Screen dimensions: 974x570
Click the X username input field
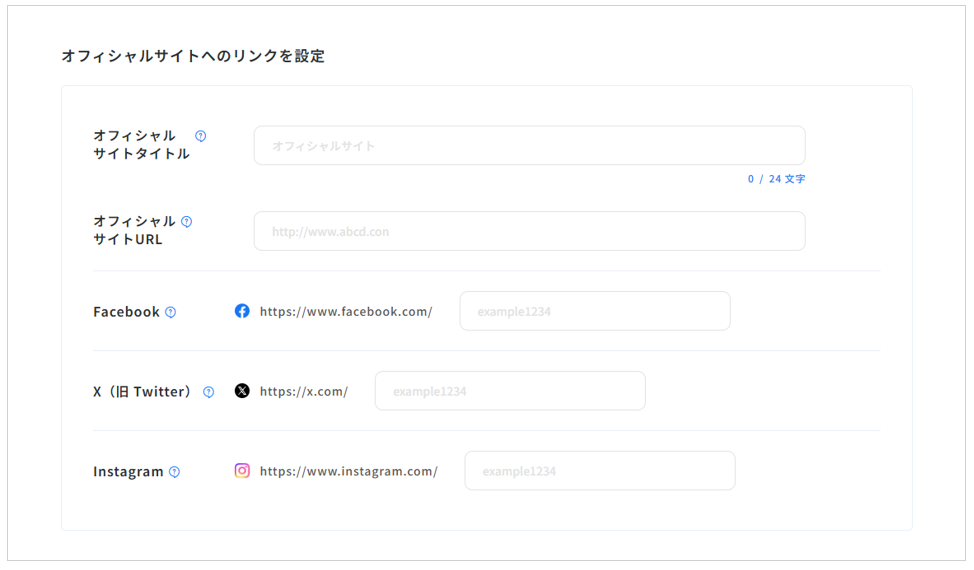coord(509,391)
